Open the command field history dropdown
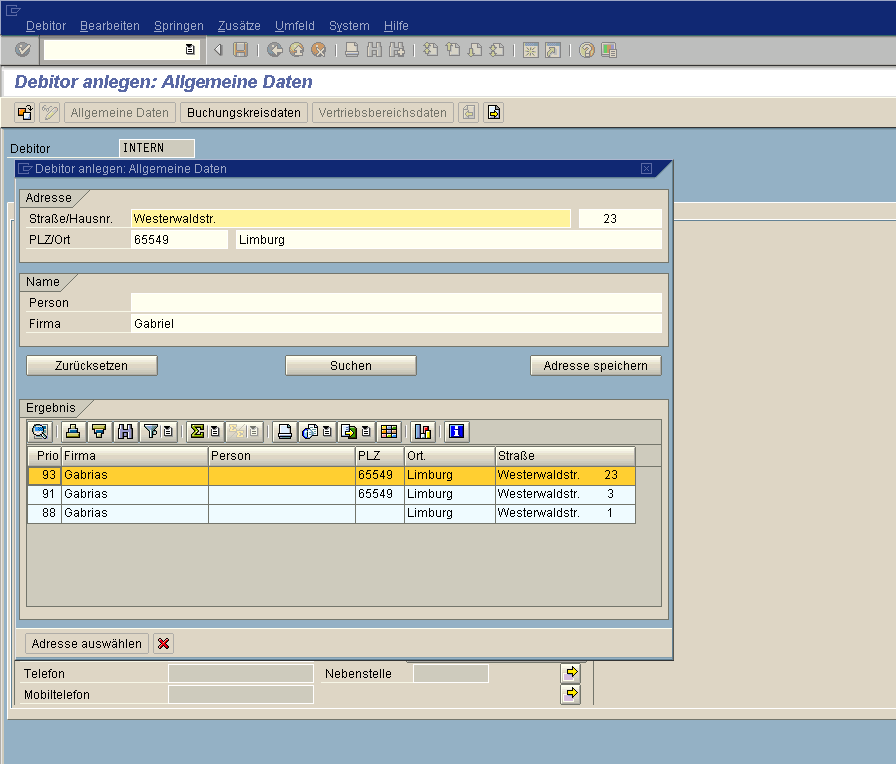 tap(190, 50)
